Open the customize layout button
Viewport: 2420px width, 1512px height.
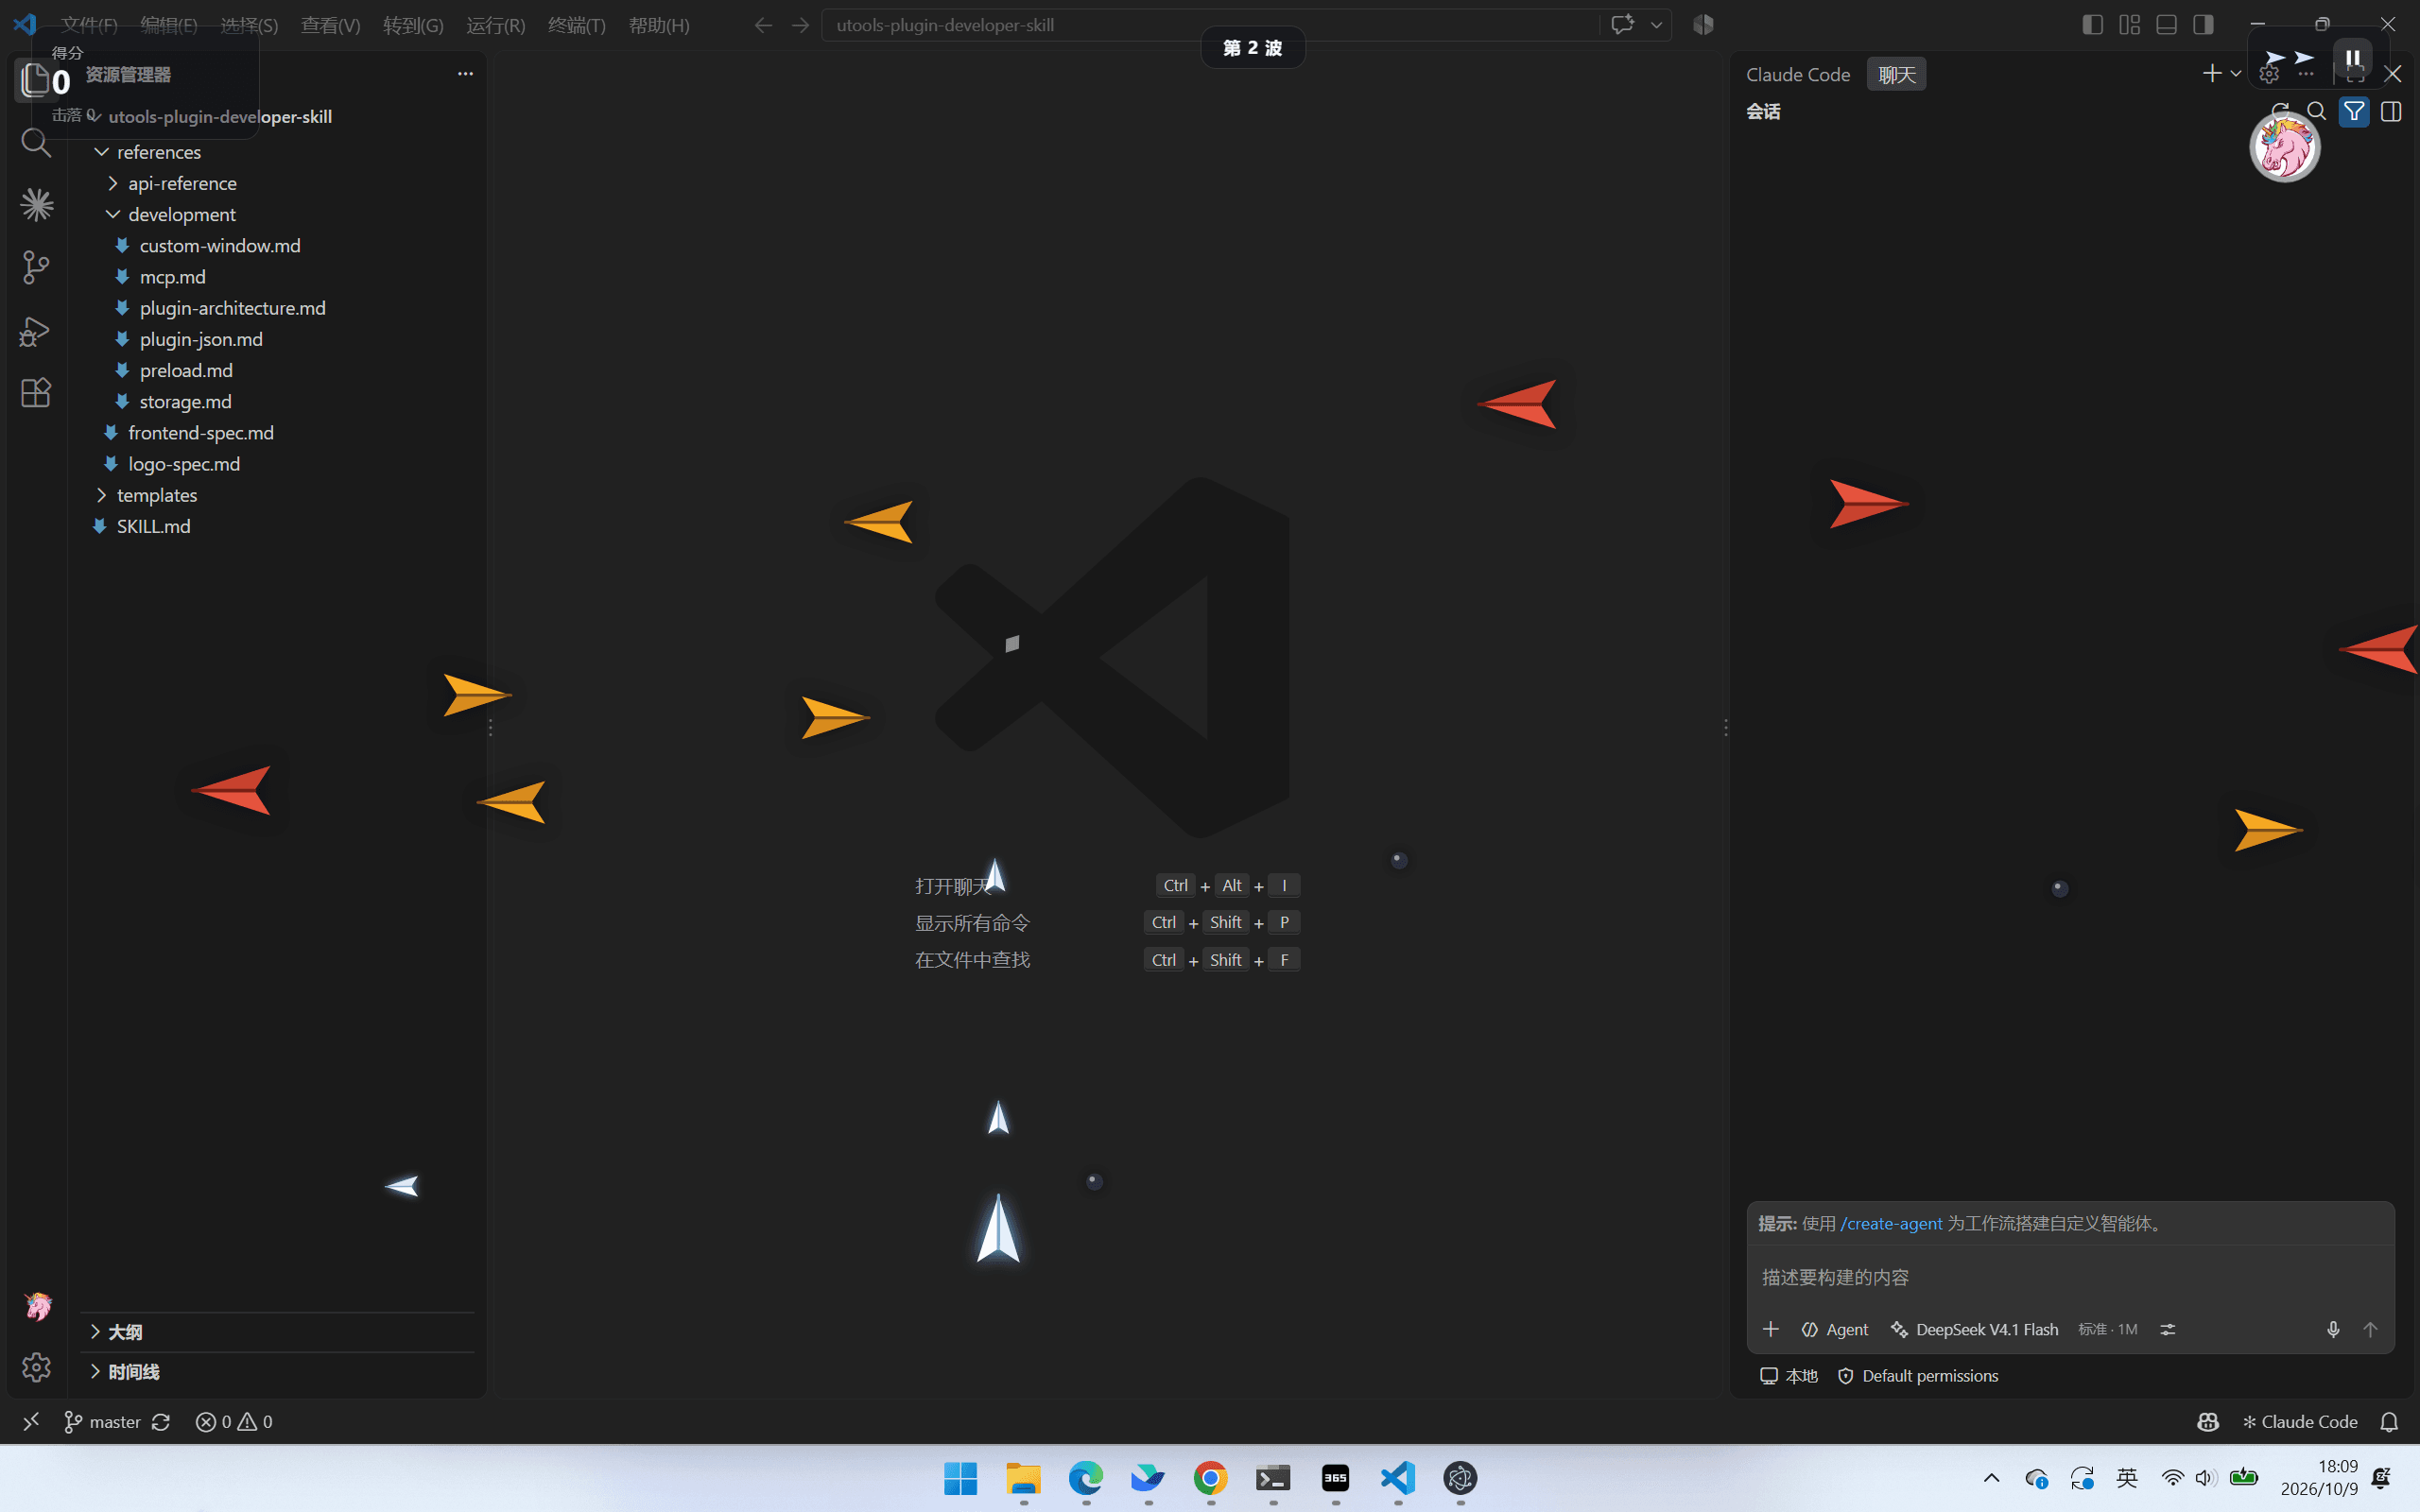(x=2129, y=25)
